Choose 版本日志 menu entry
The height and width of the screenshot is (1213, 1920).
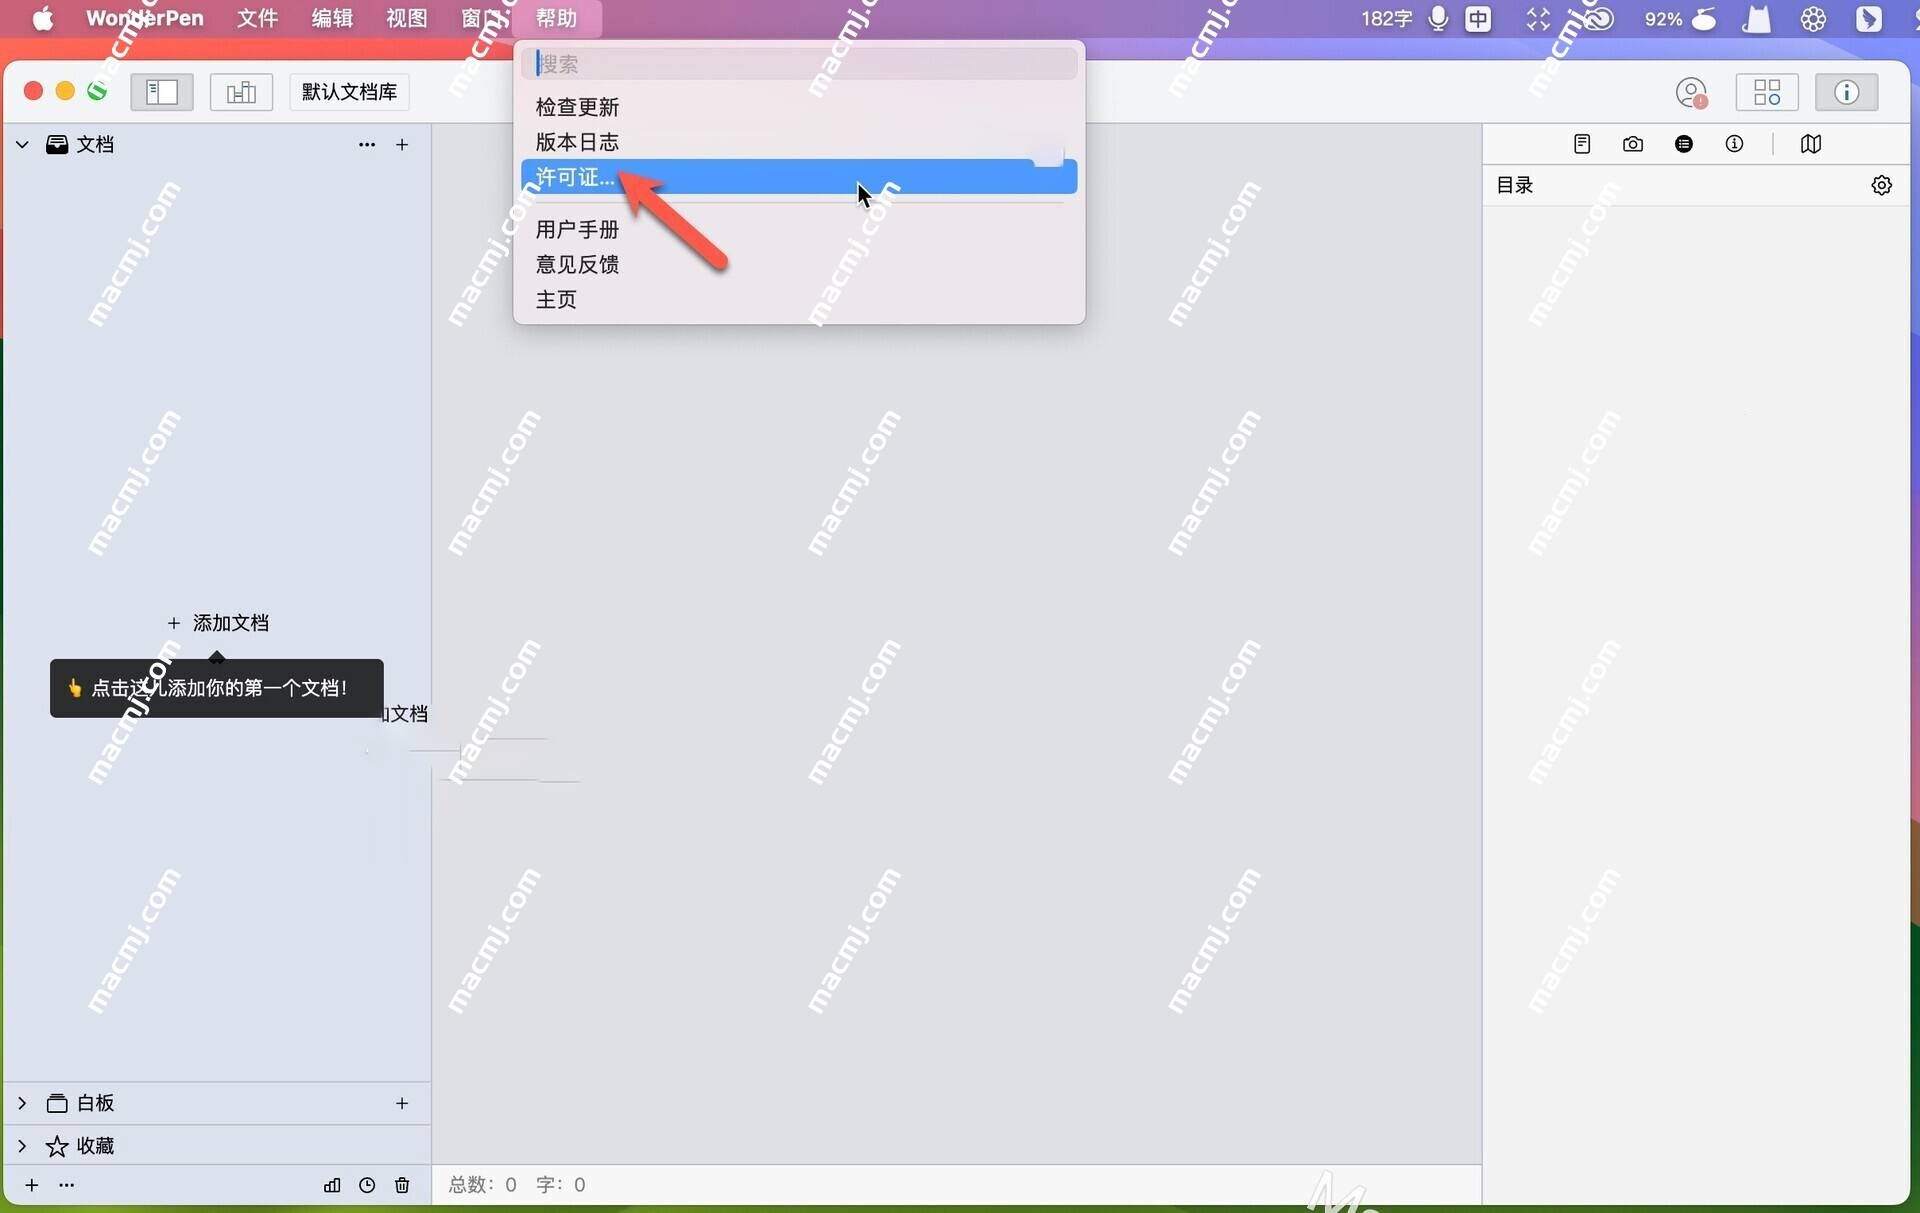click(x=799, y=142)
